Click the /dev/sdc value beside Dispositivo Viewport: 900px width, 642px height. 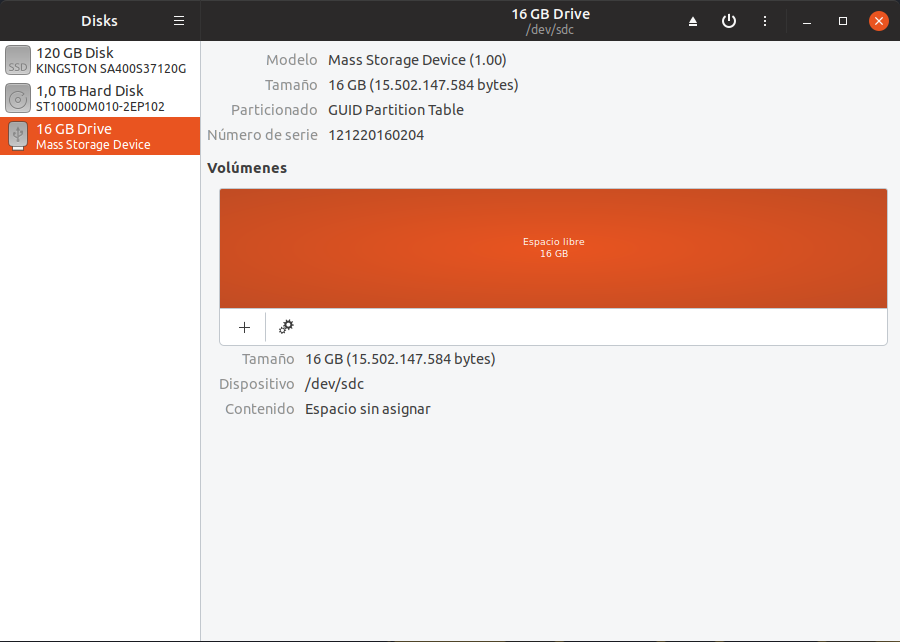point(335,384)
